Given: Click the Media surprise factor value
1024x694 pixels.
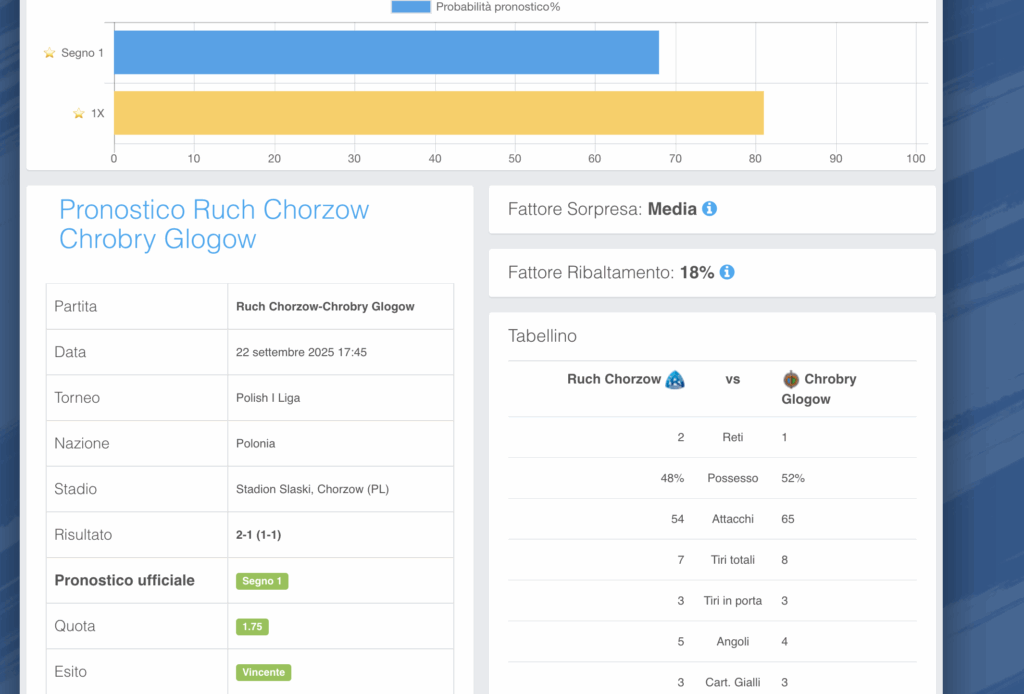Looking at the screenshot, I should coord(672,209).
